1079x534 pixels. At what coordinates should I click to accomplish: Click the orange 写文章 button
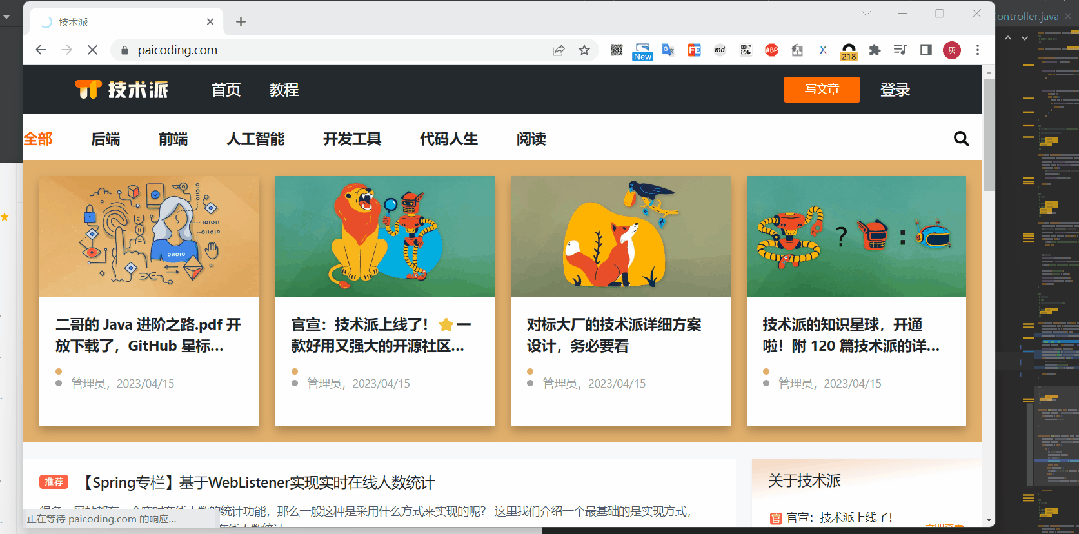[x=822, y=89]
